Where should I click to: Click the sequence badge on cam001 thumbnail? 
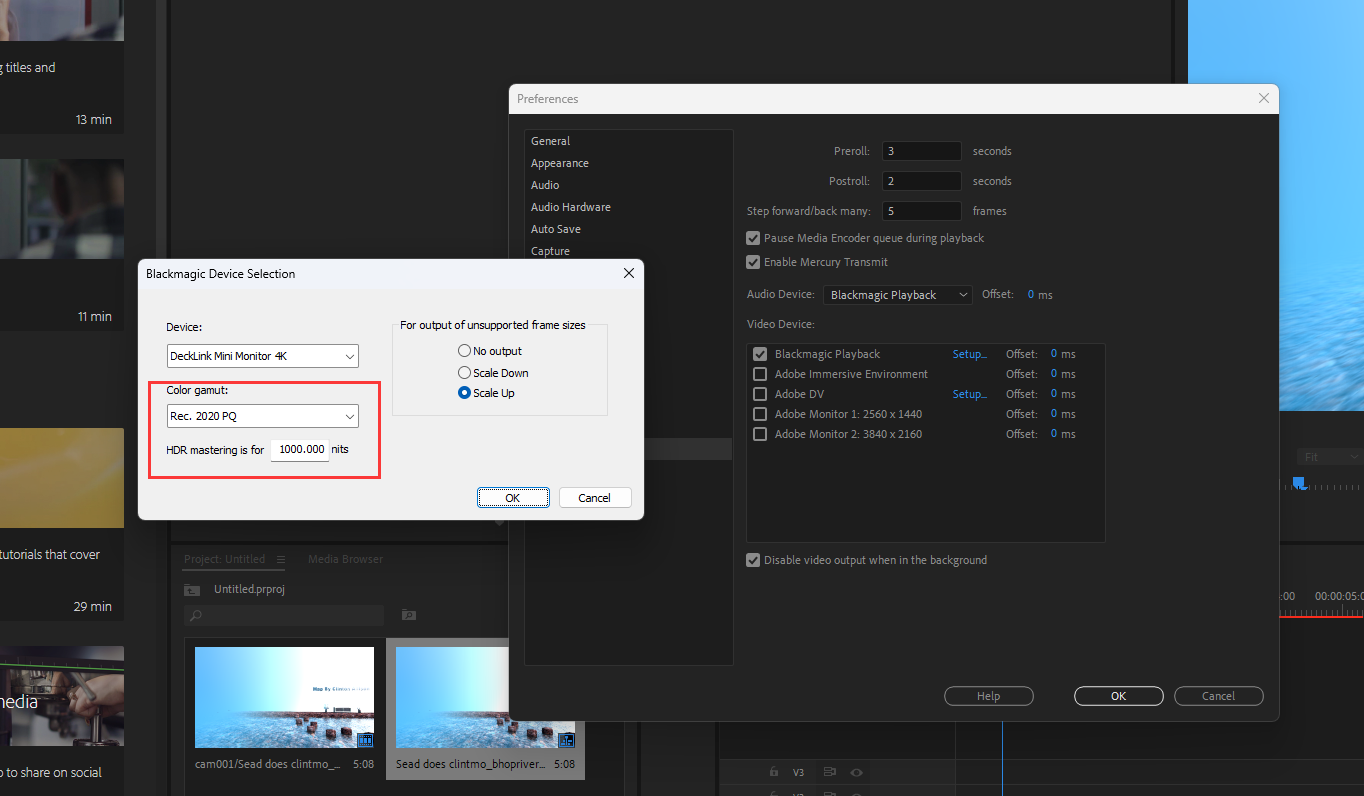click(x=366, y=740)
